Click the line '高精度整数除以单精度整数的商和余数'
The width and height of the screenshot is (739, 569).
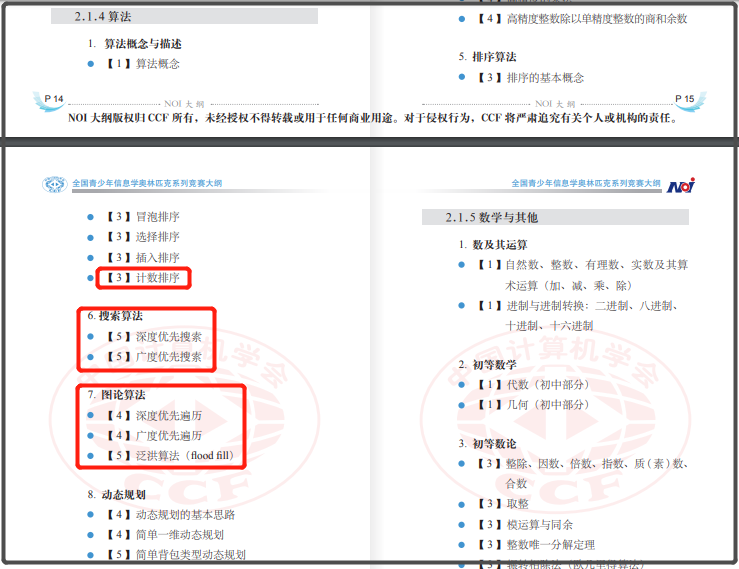pos(597,19)
